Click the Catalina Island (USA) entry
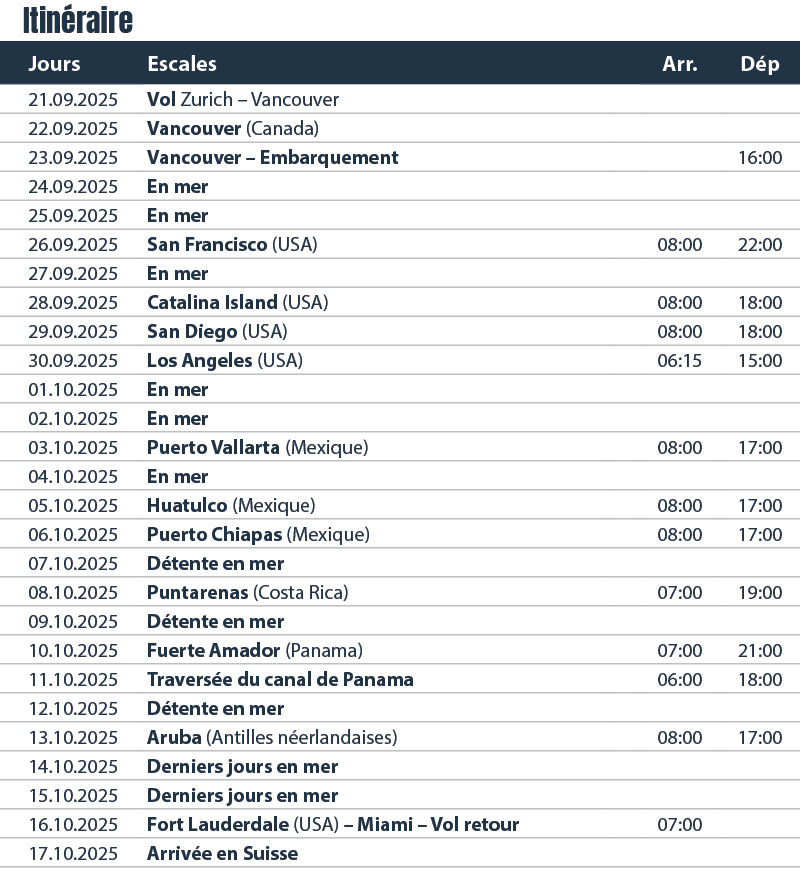The image size is (800, 871). click(238, 302)
